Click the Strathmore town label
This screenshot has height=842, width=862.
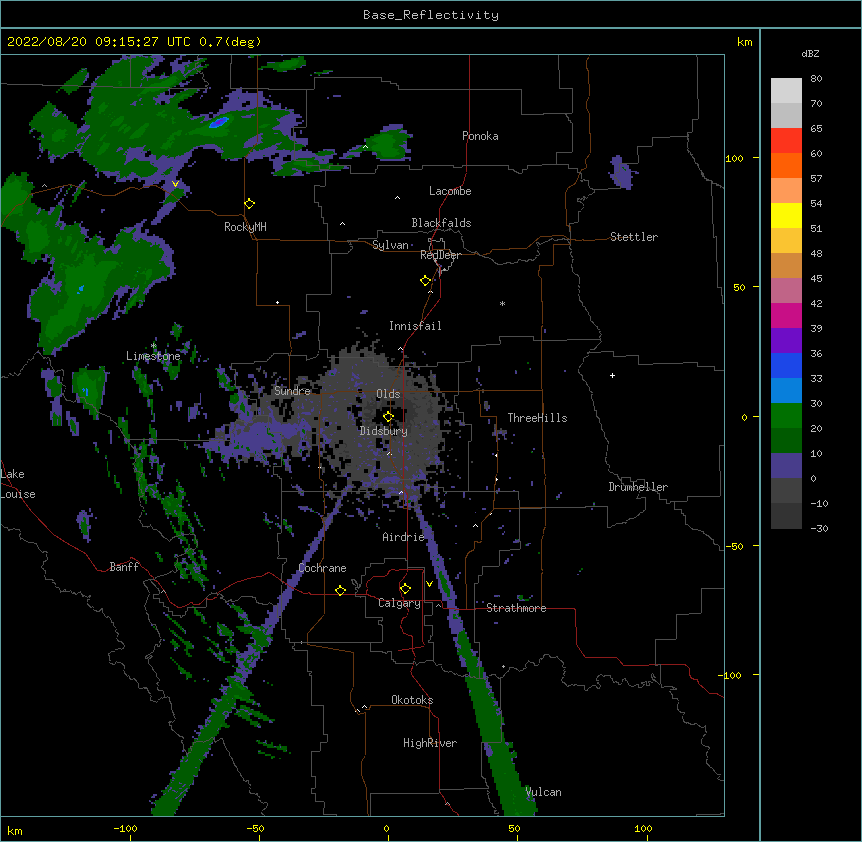point(516,608)
